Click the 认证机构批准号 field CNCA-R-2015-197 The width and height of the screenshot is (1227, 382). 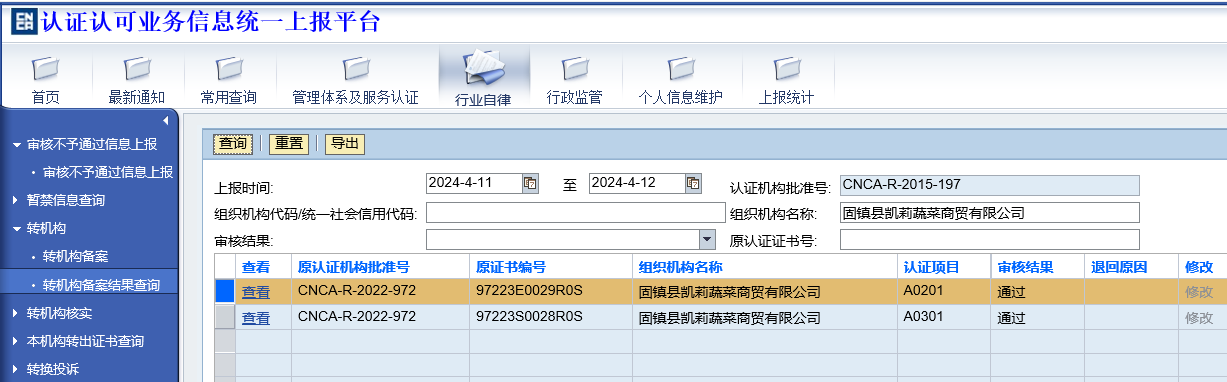[989, 185]
